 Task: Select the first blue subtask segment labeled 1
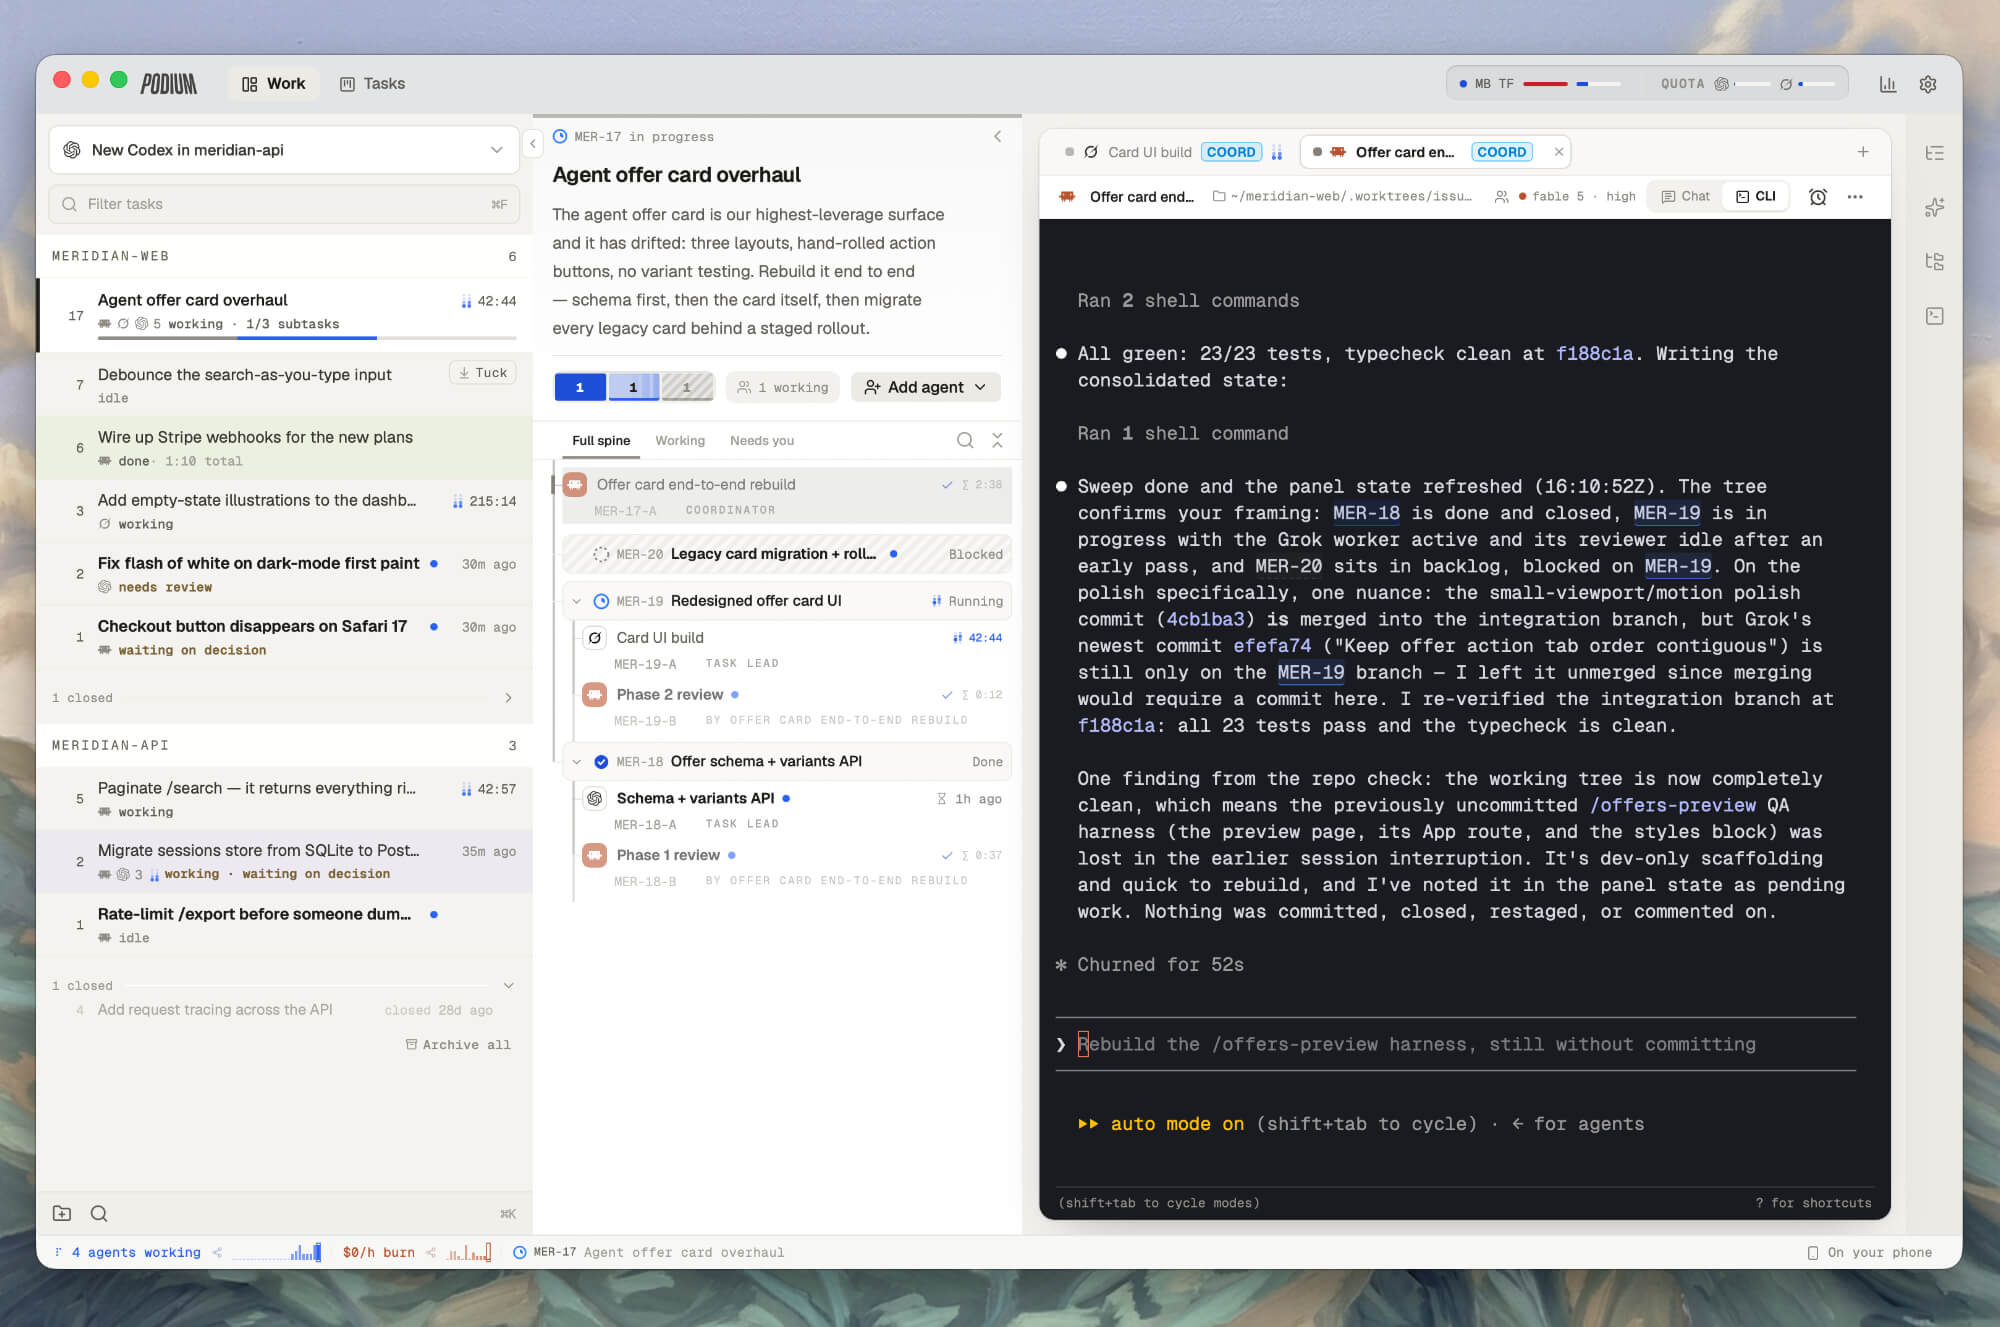point(580,387)
